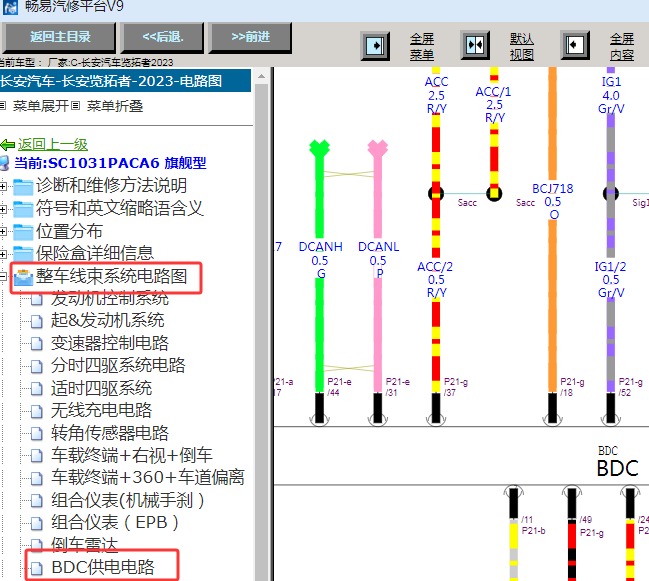Open the 诊断和维修方法说明 folder
The image size is (649, 581).
pos(111,185)
